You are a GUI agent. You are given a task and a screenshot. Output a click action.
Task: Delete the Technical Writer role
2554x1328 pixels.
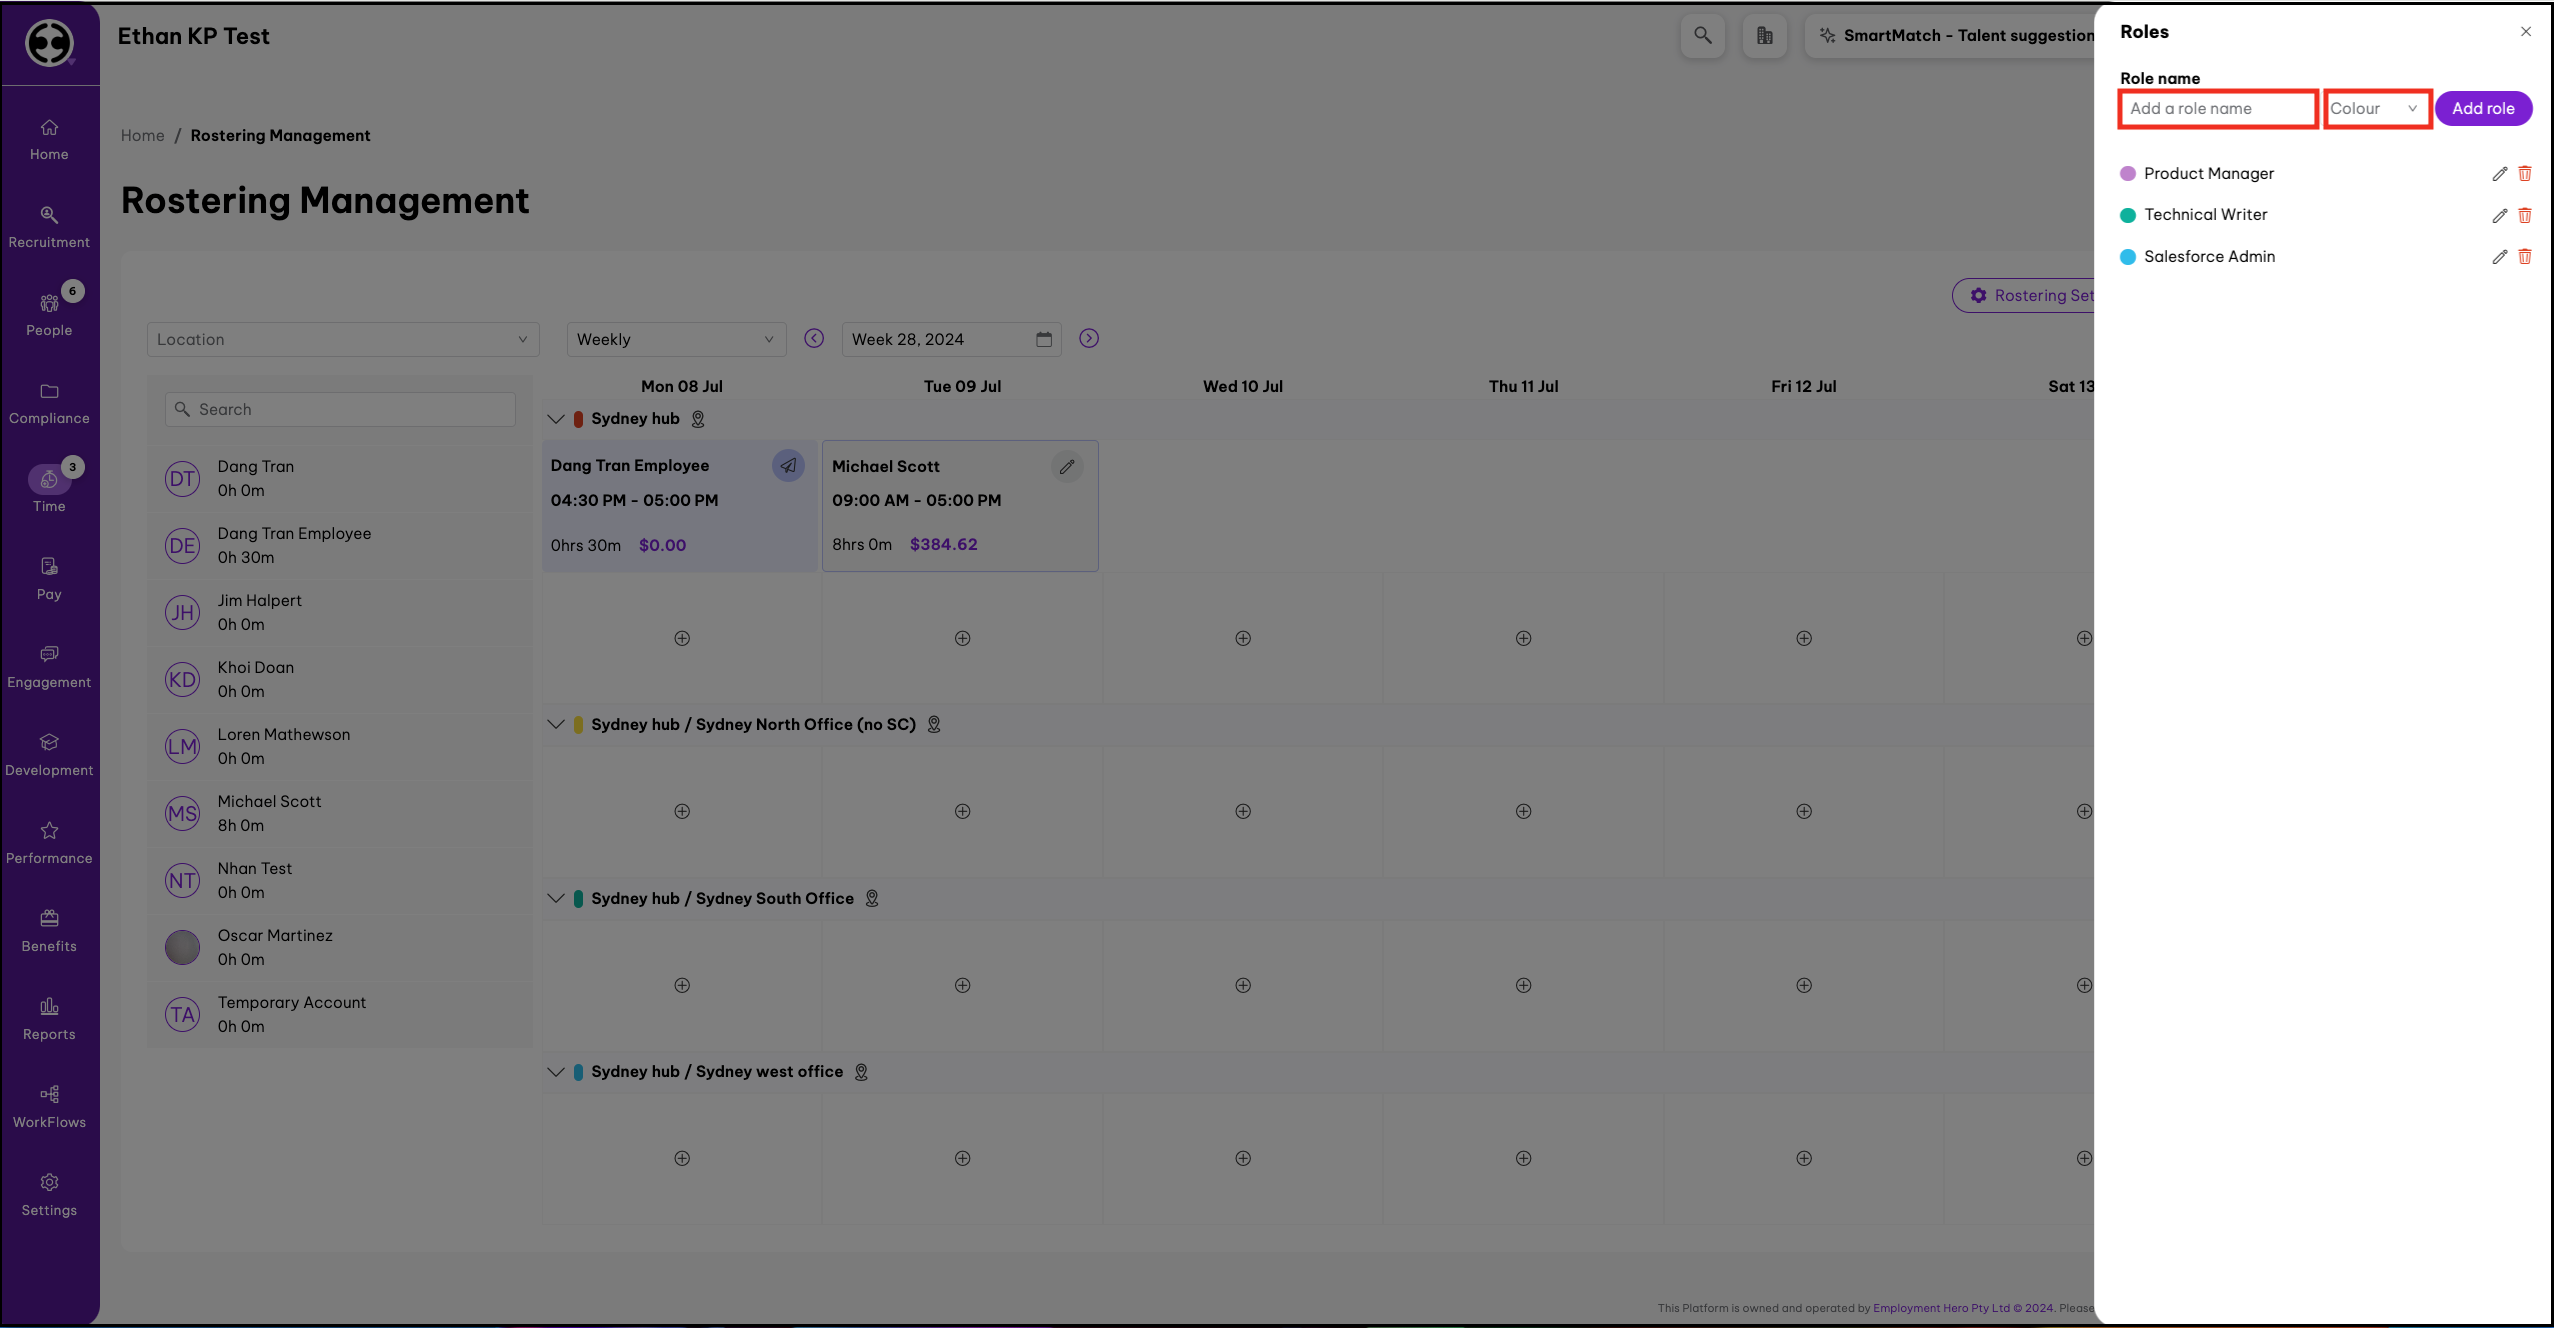2524,215
